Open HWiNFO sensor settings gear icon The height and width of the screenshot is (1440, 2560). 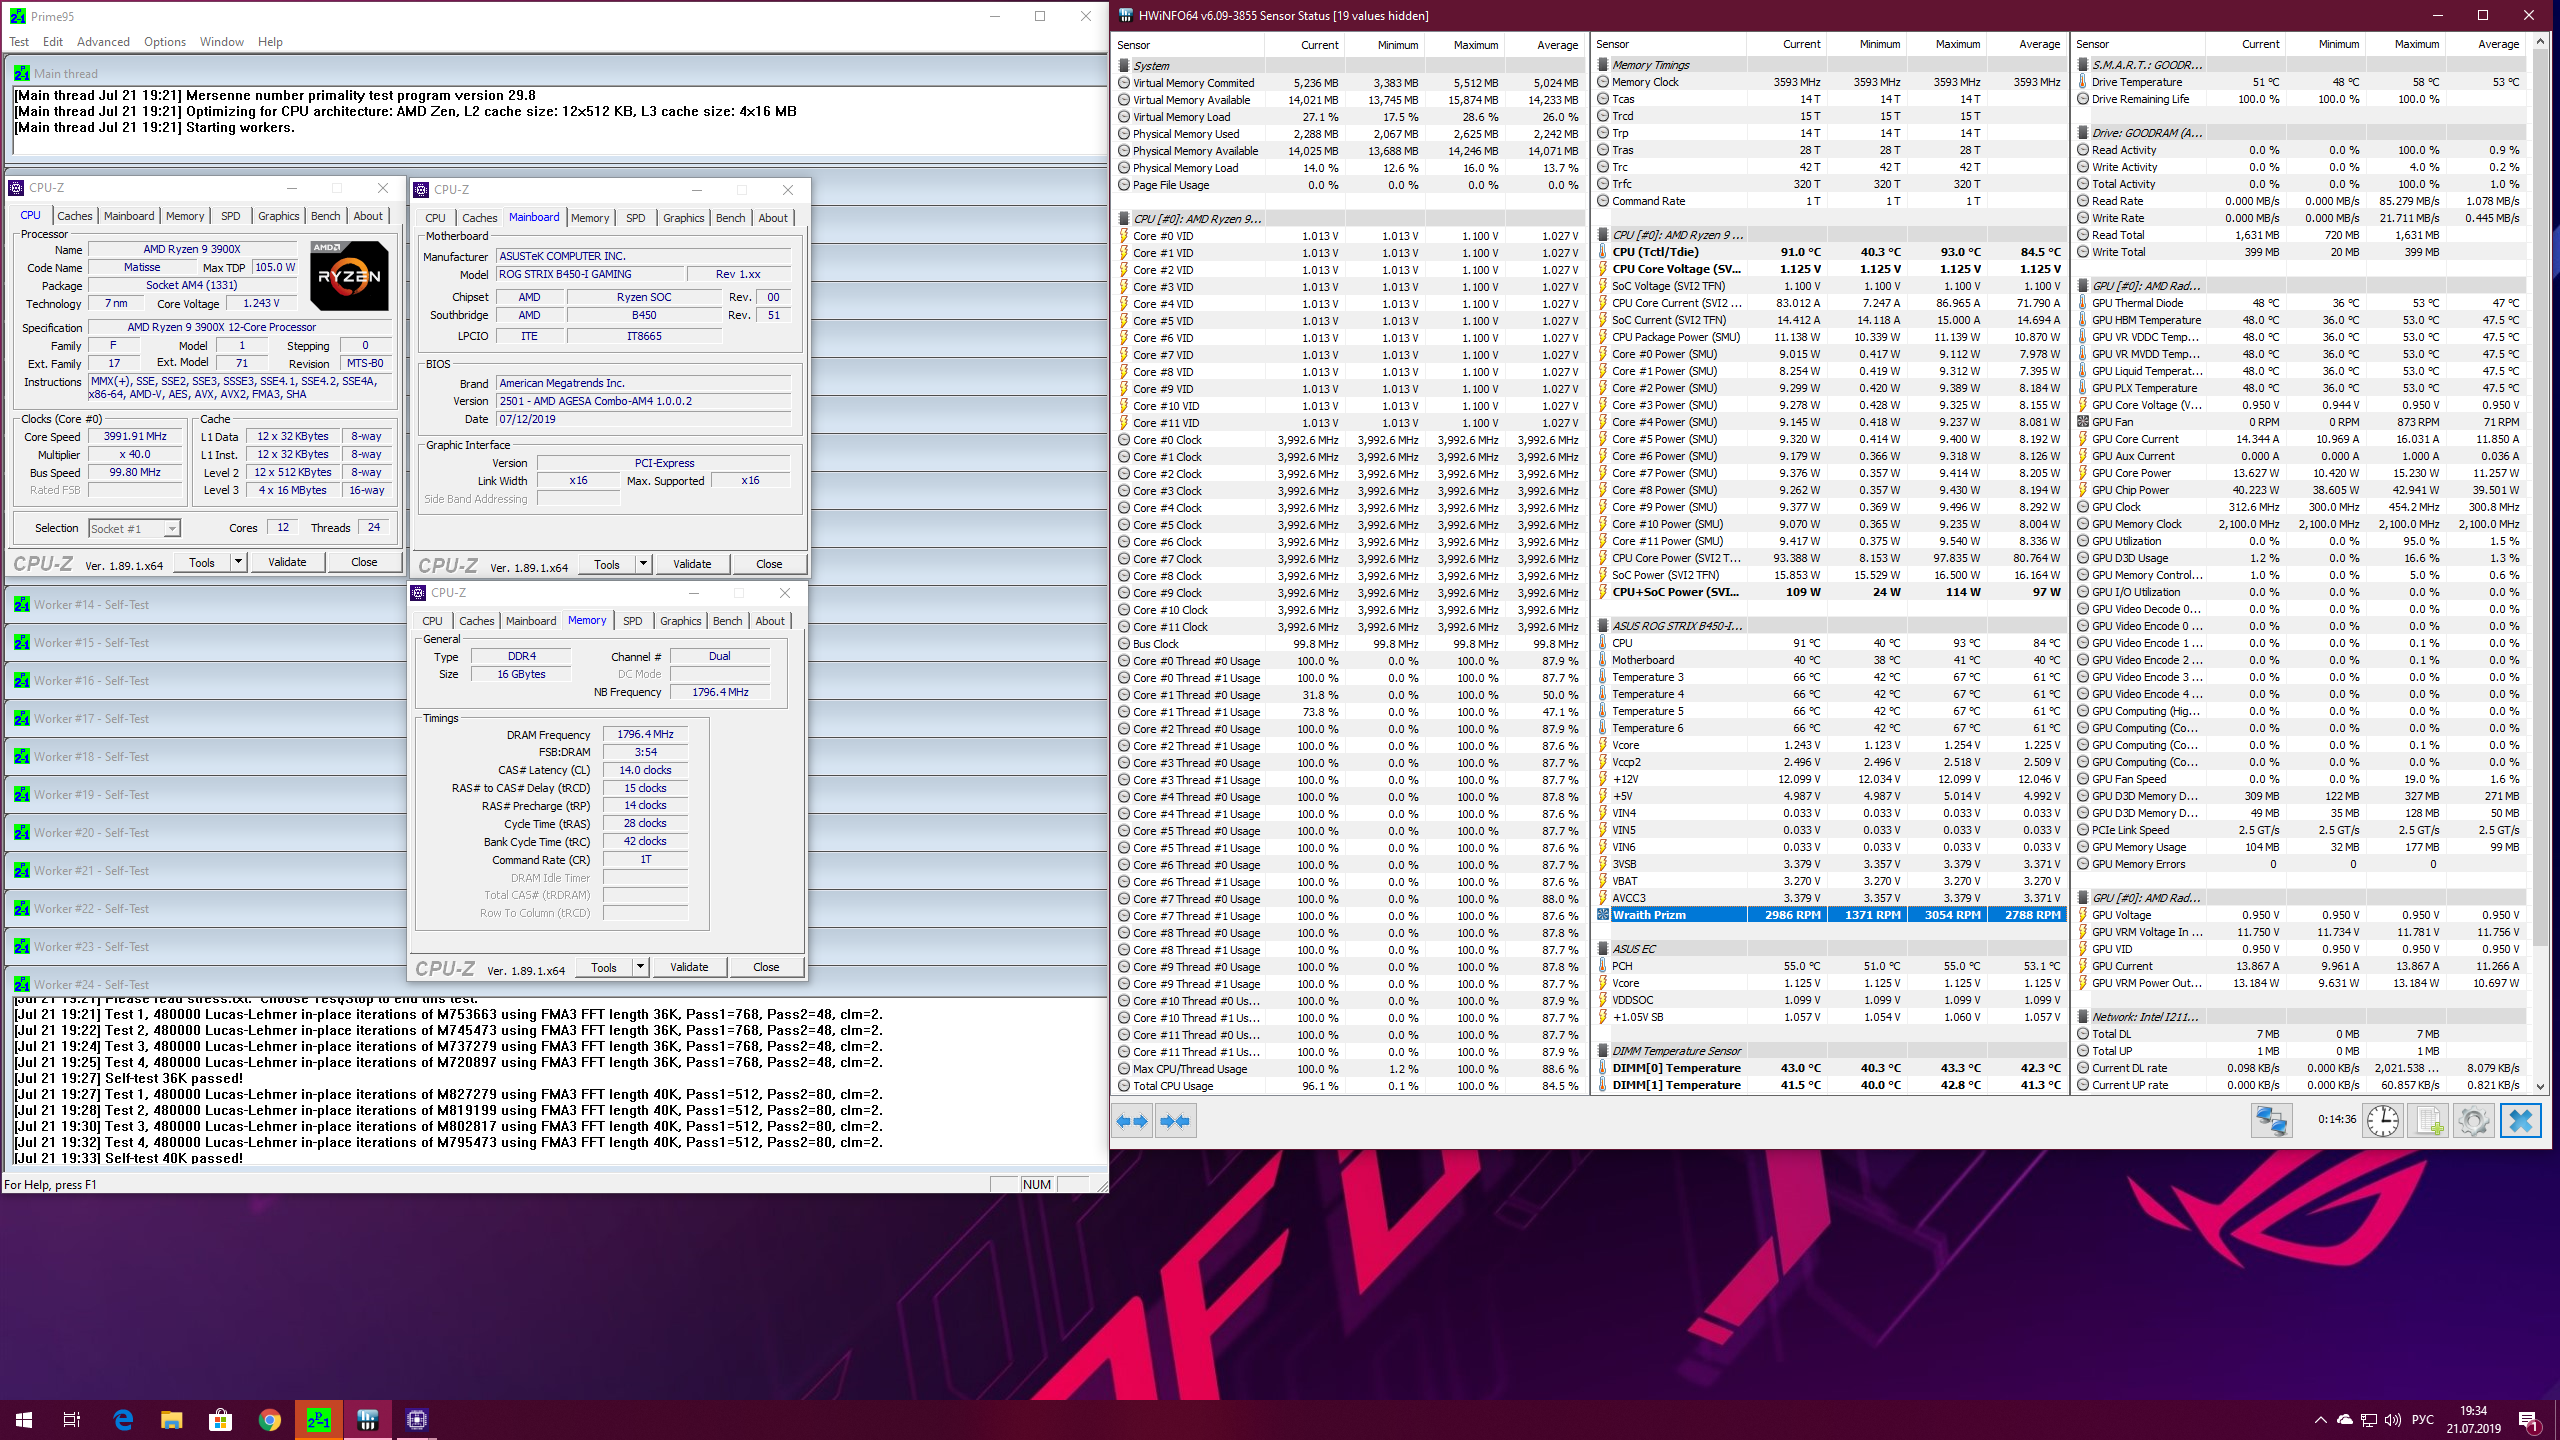click(2473, 1121)
